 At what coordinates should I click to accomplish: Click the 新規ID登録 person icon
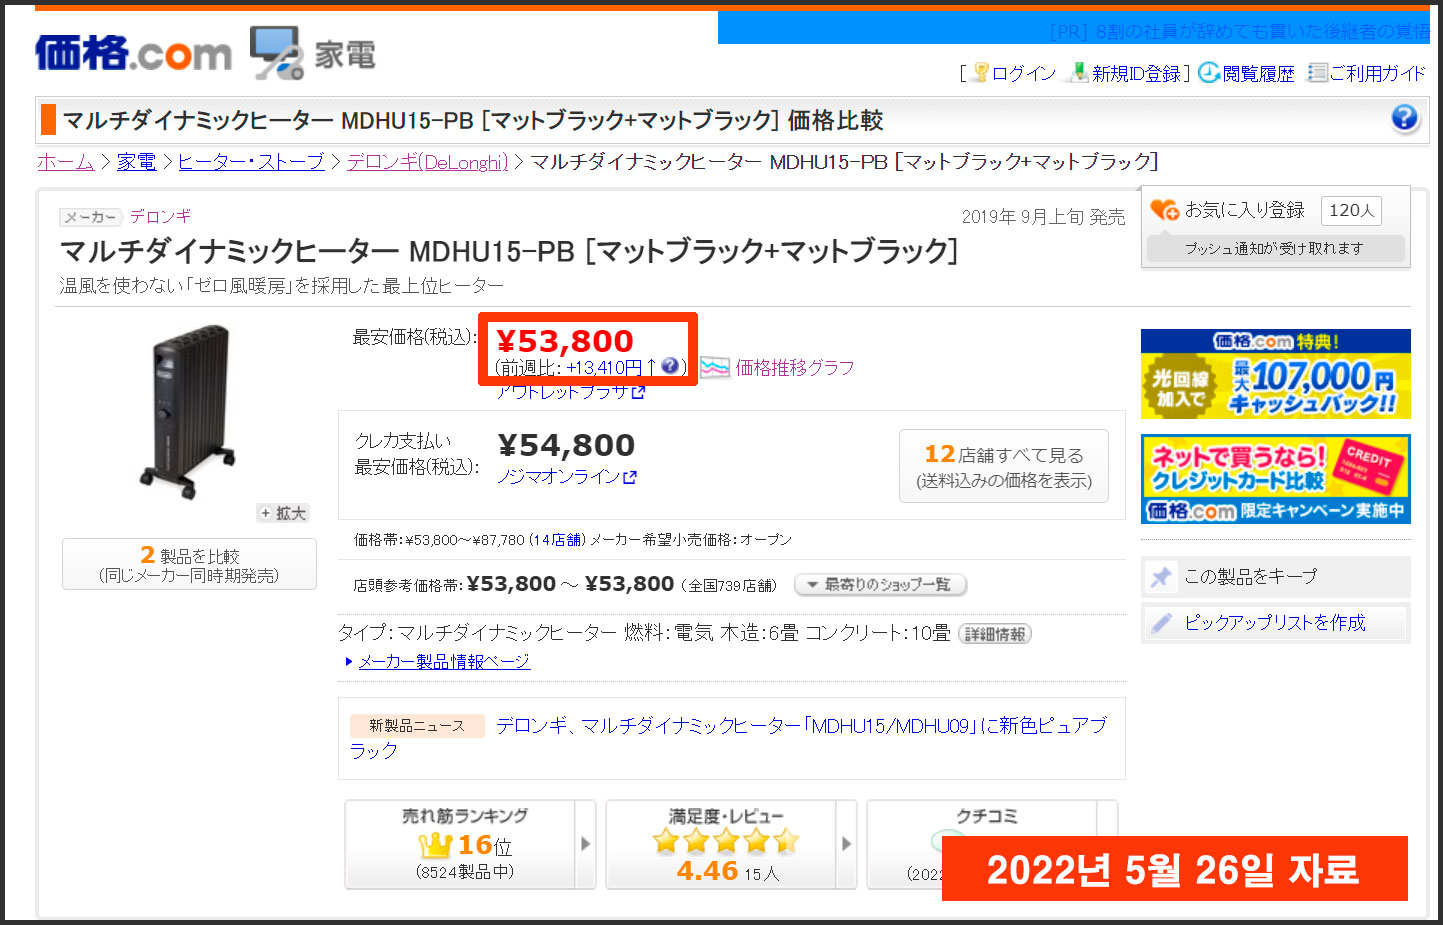(1078, 72)
